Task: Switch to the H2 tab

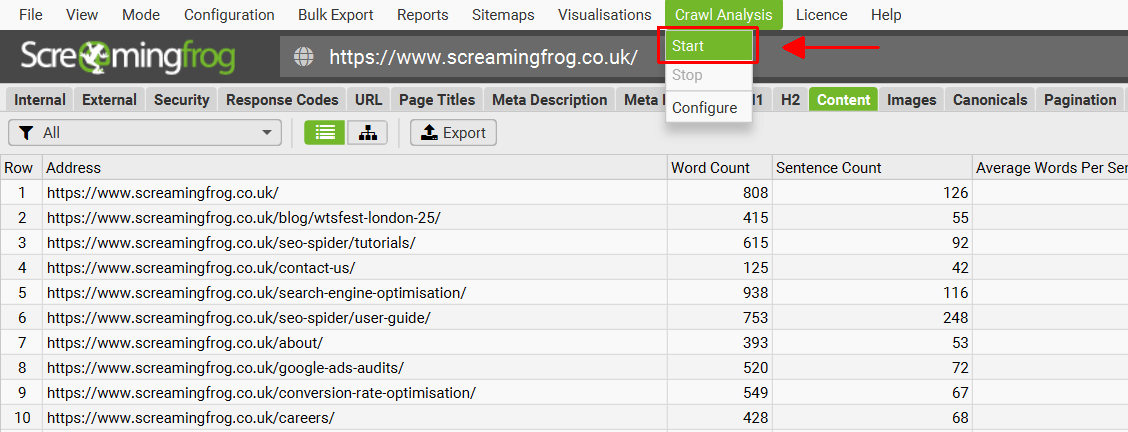Action: click(x=790, y=100)
